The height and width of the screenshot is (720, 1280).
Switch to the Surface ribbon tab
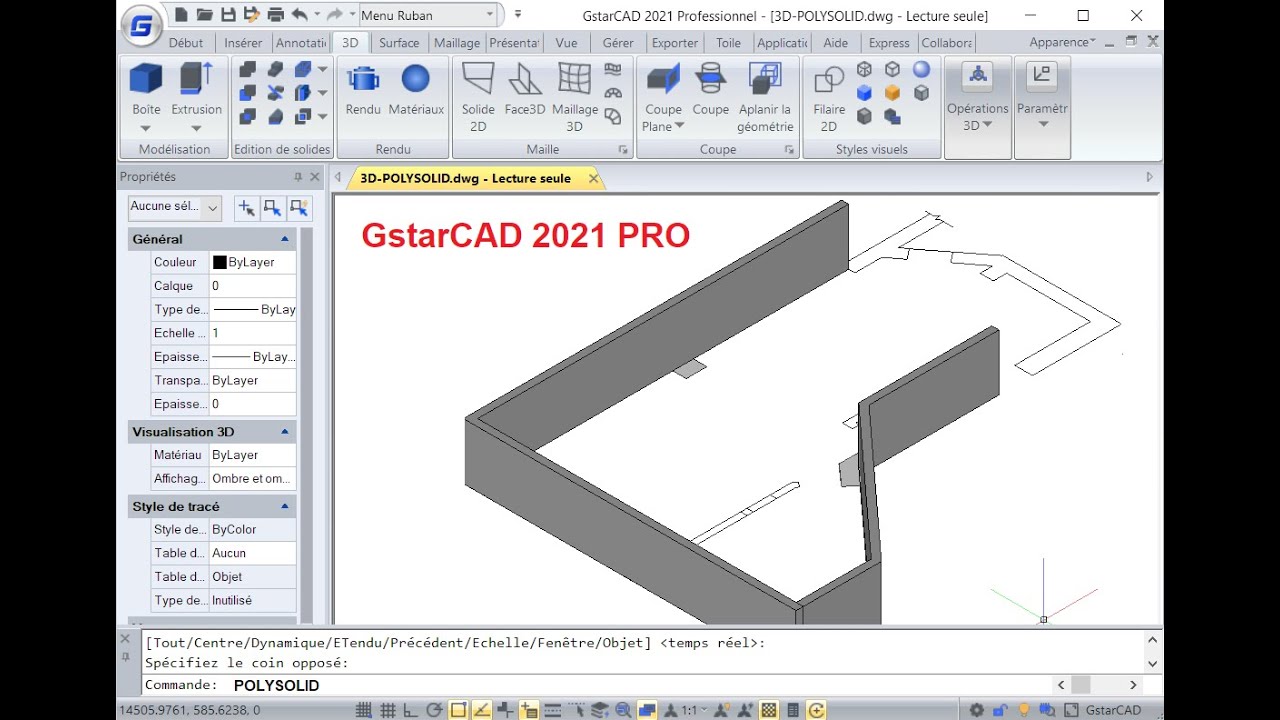point(399,43)
